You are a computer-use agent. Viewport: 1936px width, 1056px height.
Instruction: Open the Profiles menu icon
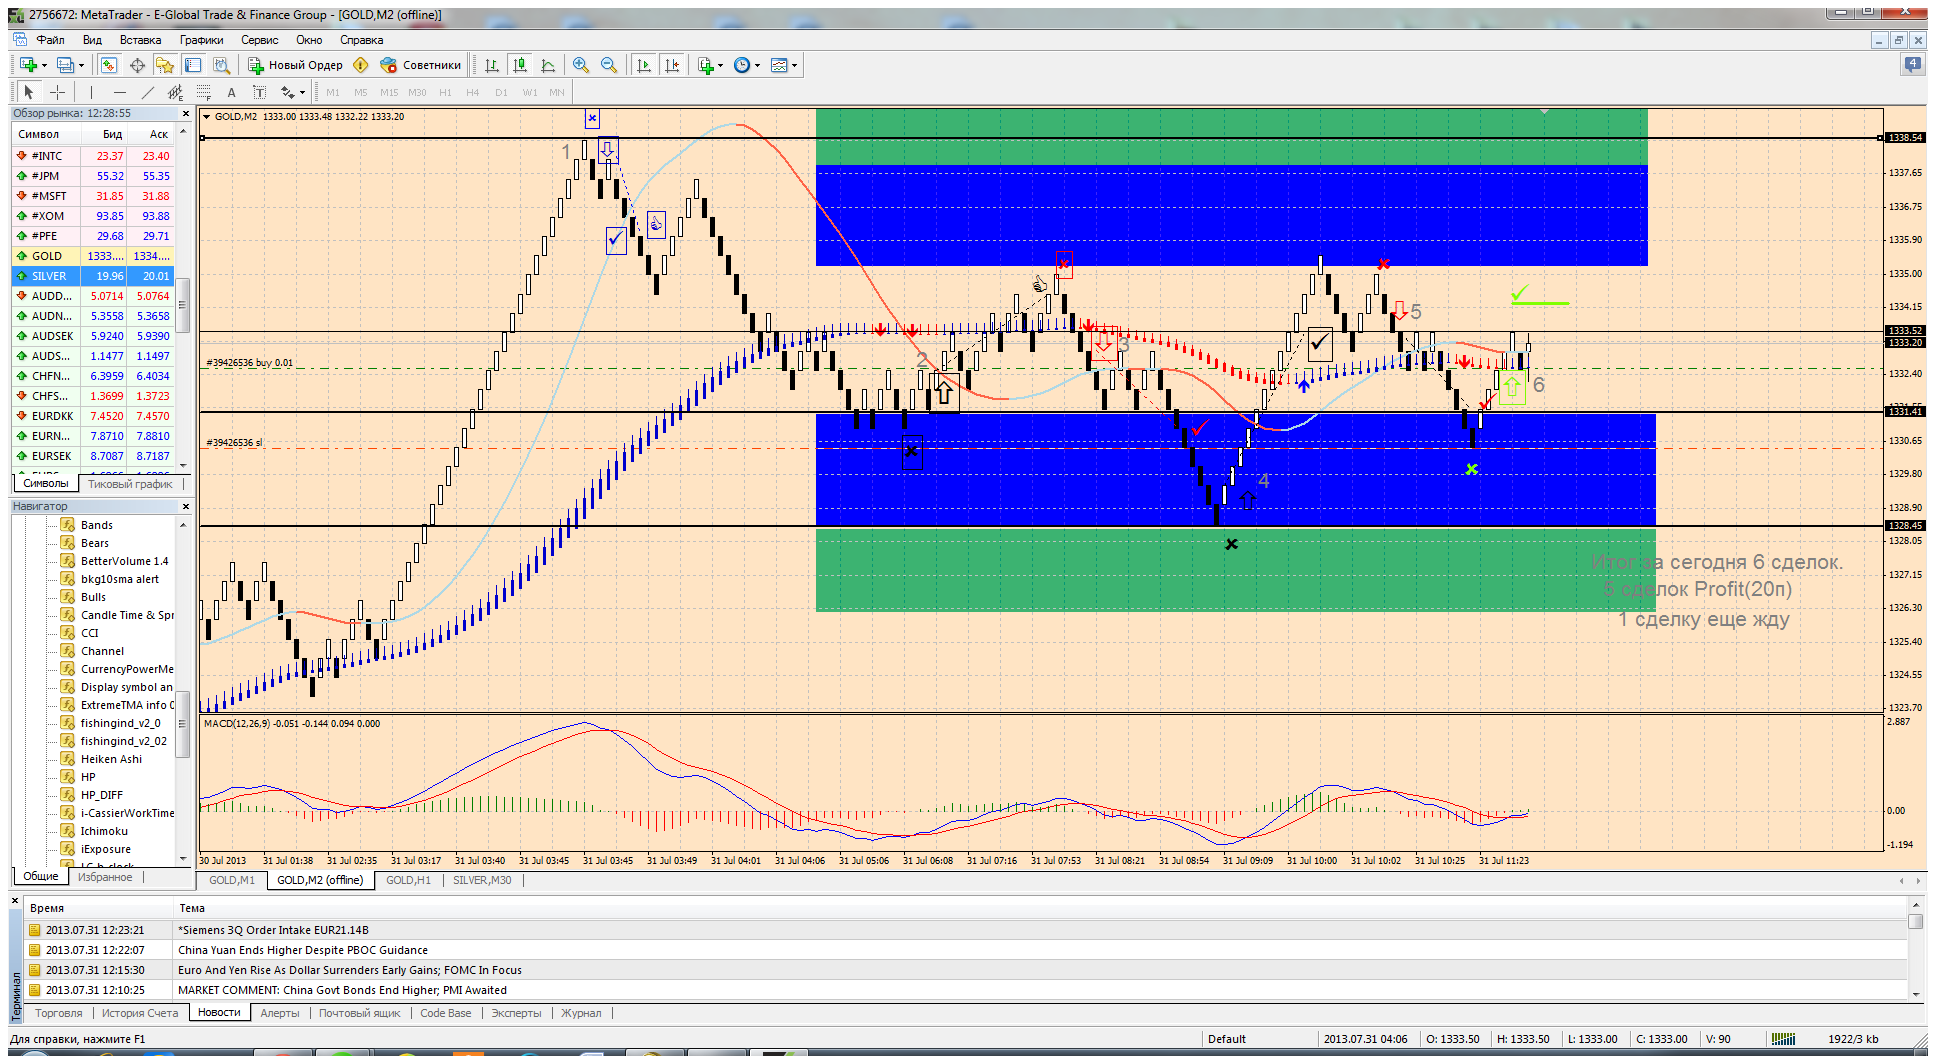[65, 65]
